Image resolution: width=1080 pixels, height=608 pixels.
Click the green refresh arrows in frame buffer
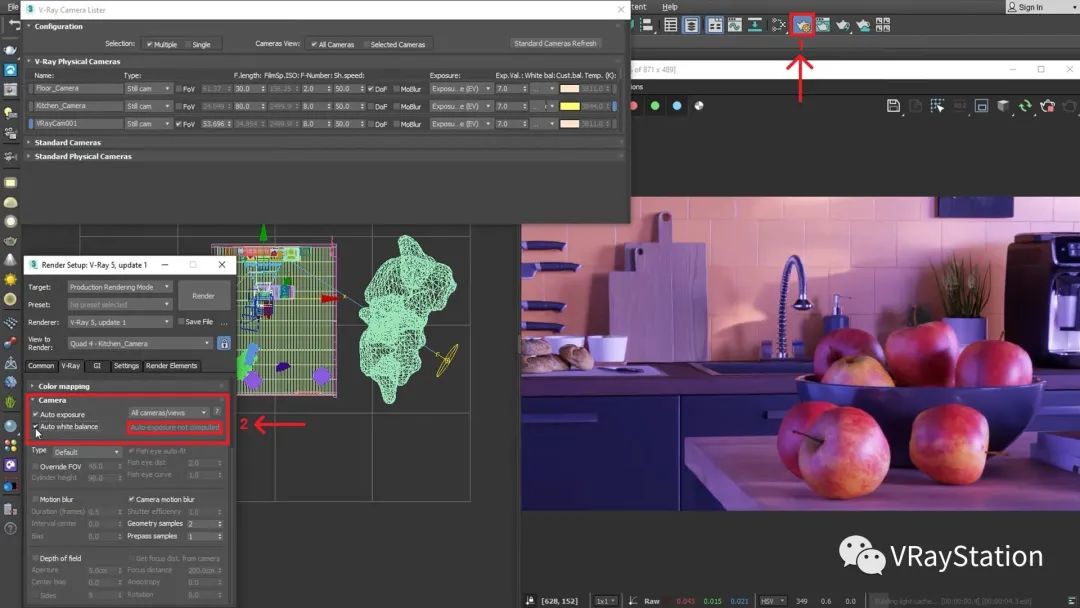pos(1025,106)
